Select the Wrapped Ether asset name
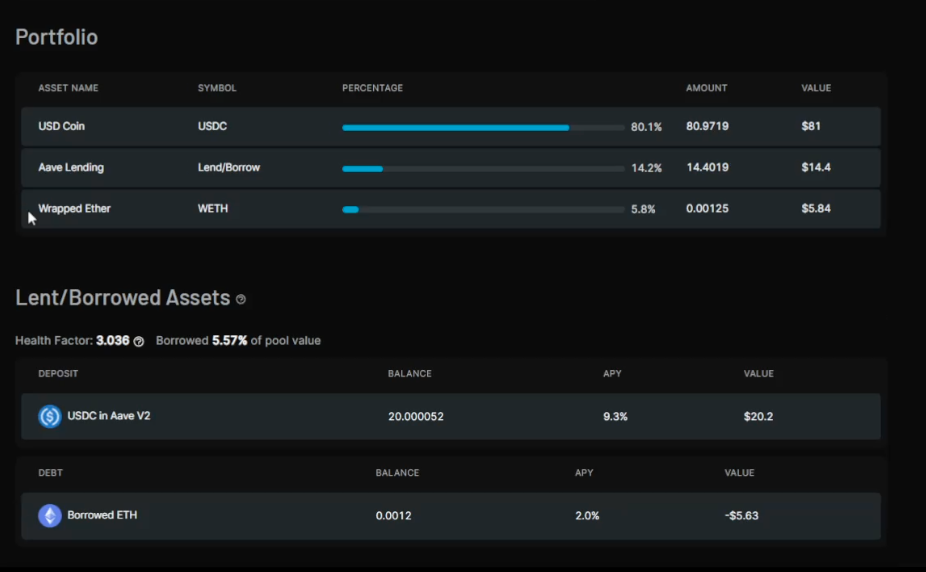The height and width of the screenshot is (572, 926). pos(74,208)
